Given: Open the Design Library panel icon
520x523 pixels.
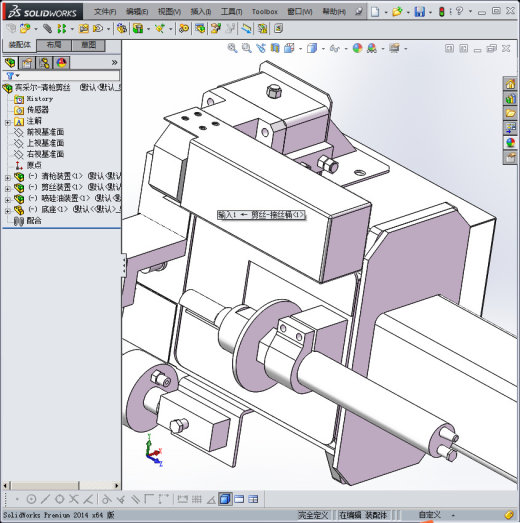Looking at the screenshot, I should 510,99.
